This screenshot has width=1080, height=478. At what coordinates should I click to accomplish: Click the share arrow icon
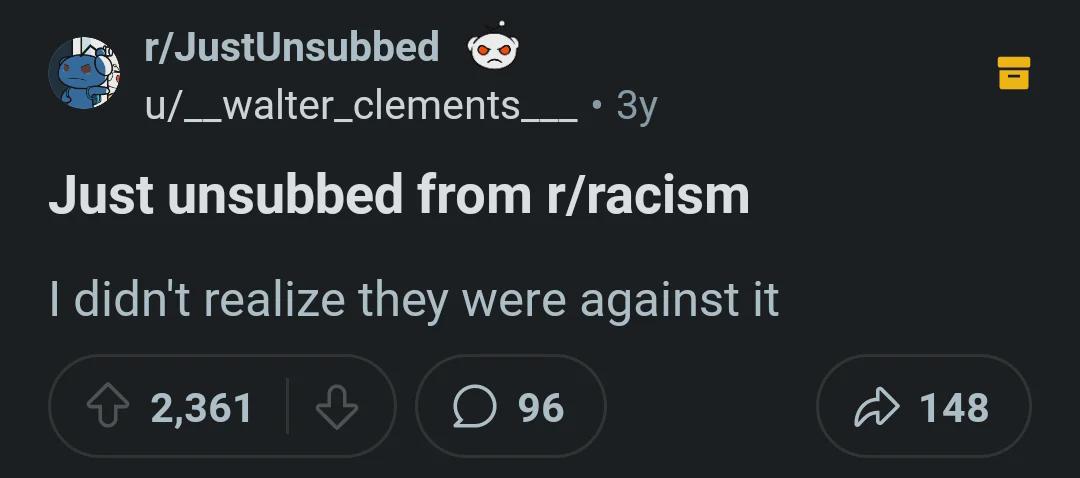(876, 407)
